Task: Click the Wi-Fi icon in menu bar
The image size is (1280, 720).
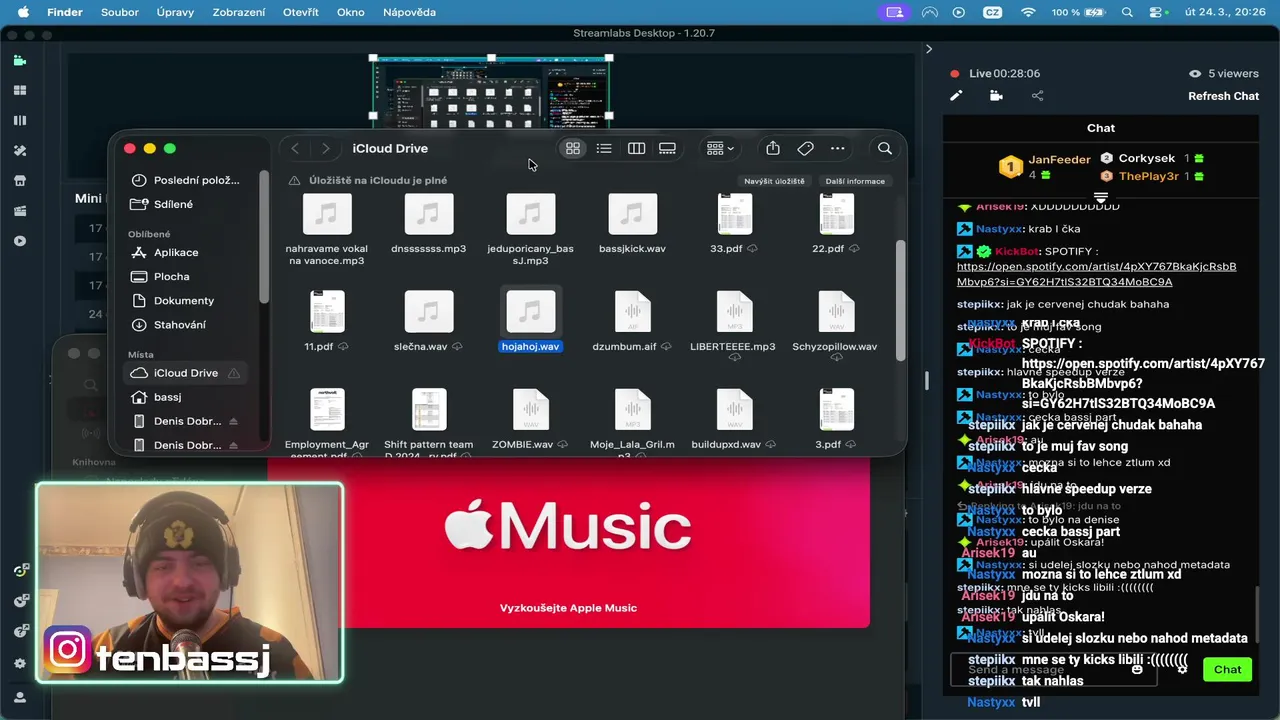Action: (1028, 12)
